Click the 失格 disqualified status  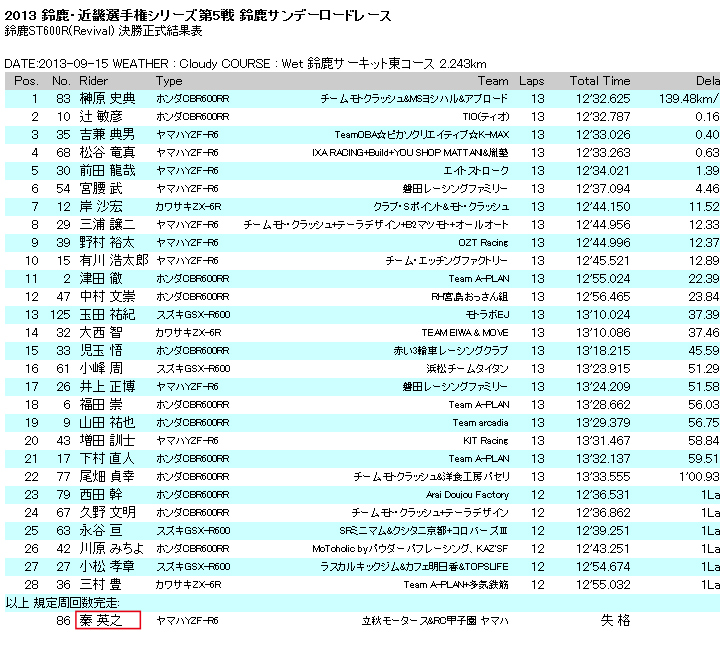pyautogui.click(x=615, y=620)
